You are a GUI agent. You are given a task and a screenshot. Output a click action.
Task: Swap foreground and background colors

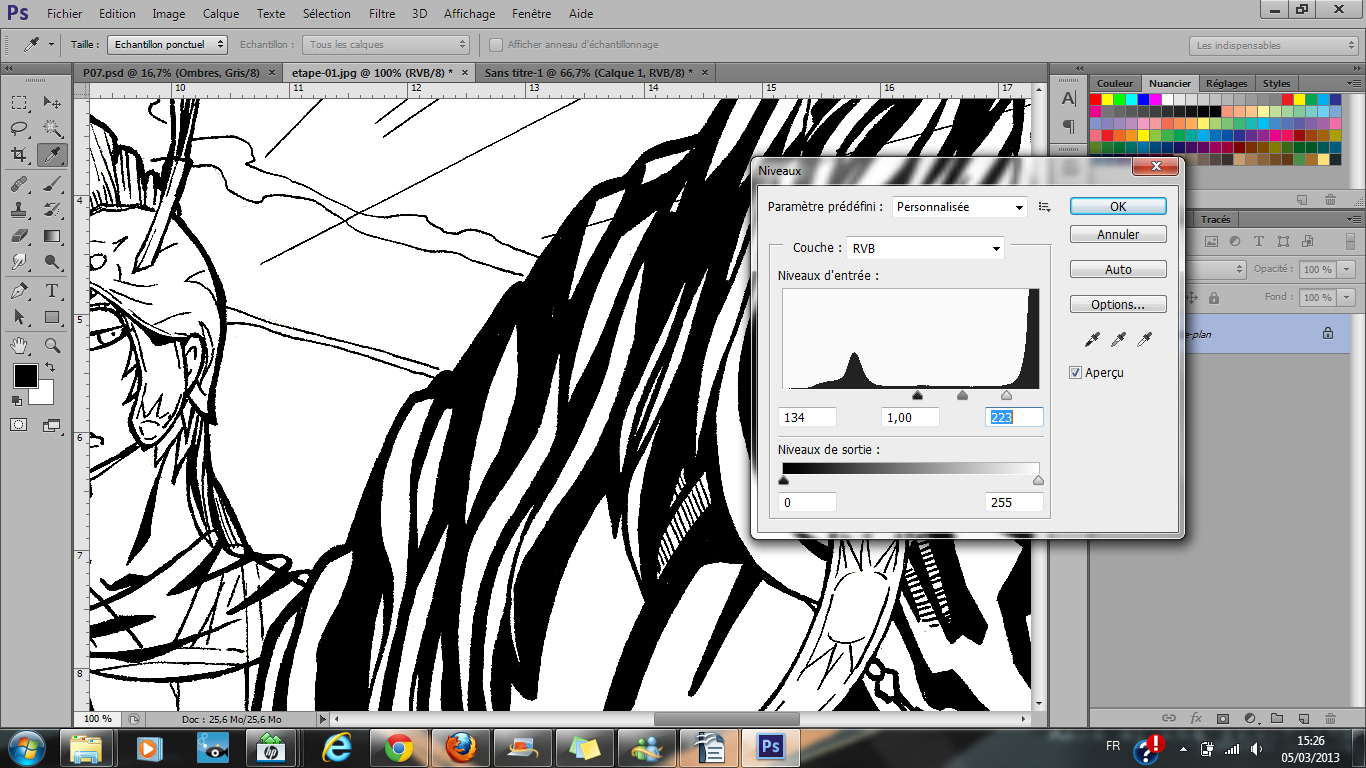[x=50, y=368]
